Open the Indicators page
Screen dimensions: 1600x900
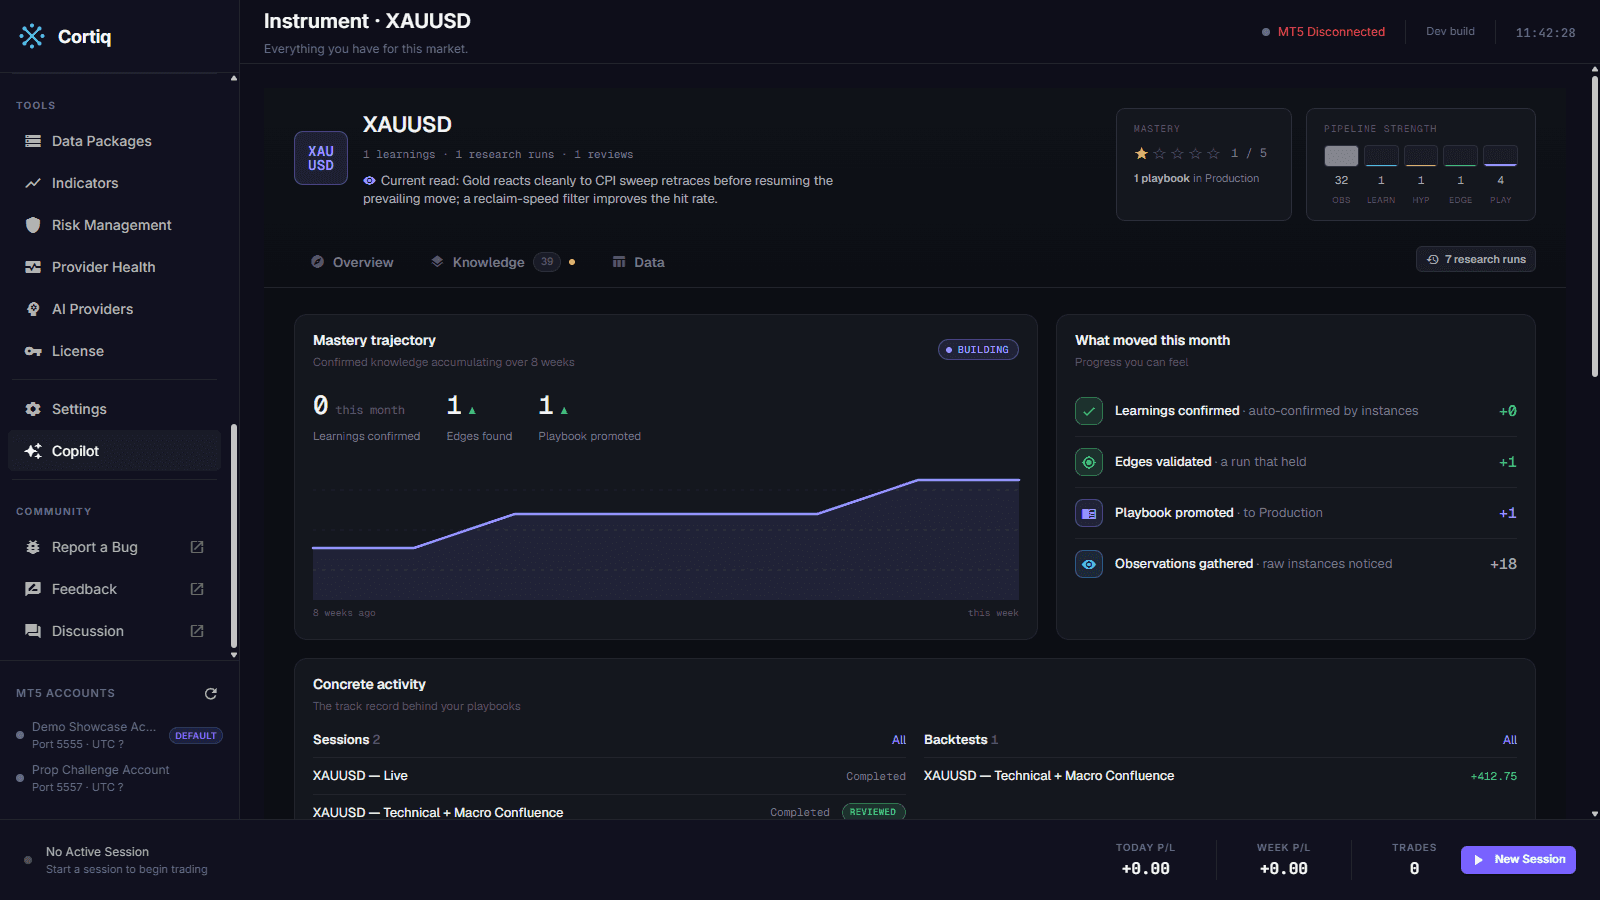[x=114, y=183]
